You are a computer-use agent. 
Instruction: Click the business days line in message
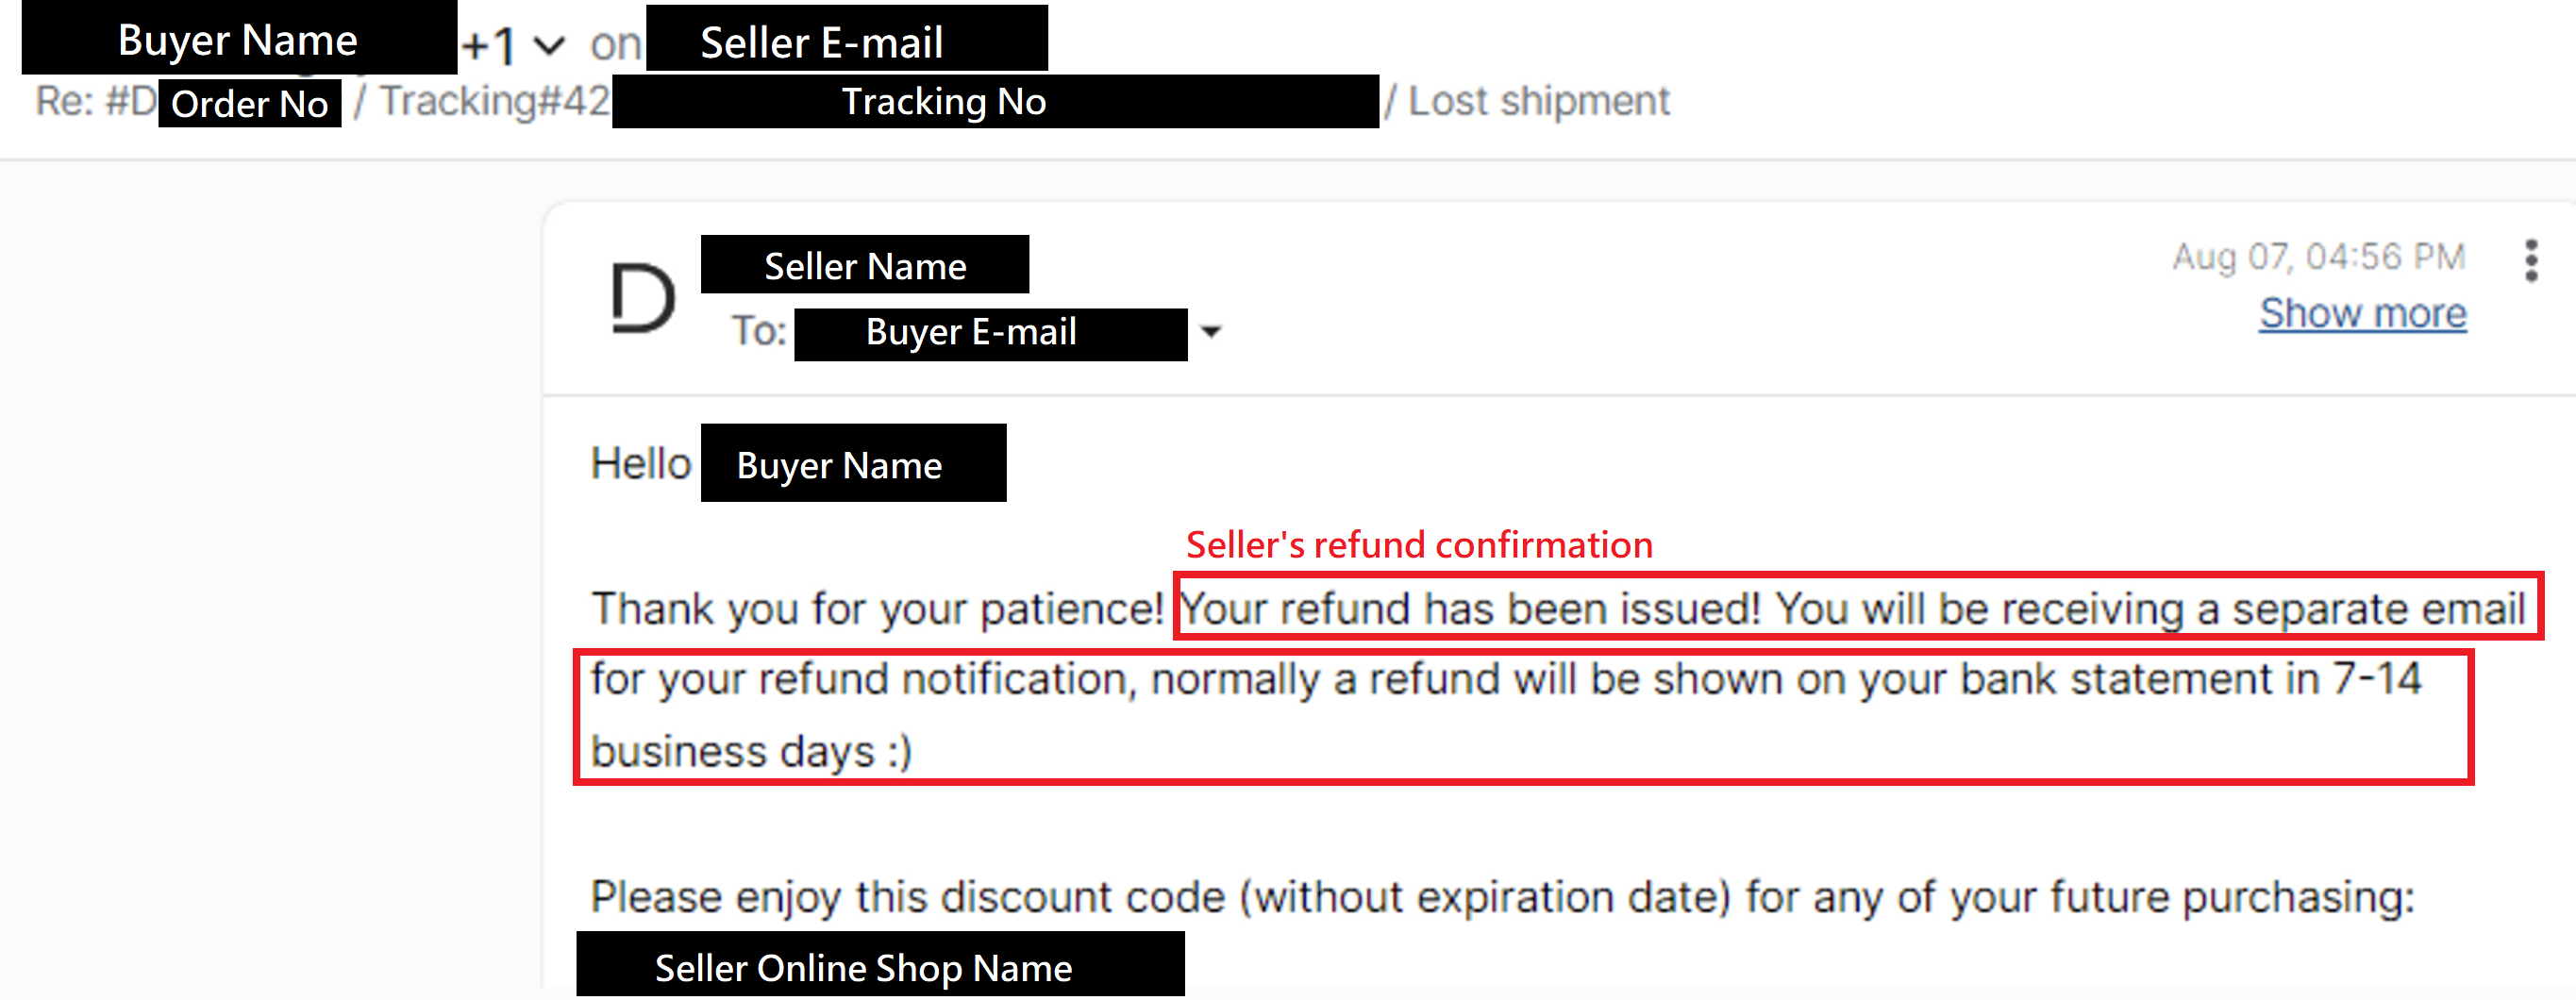[x=751, y=752]
